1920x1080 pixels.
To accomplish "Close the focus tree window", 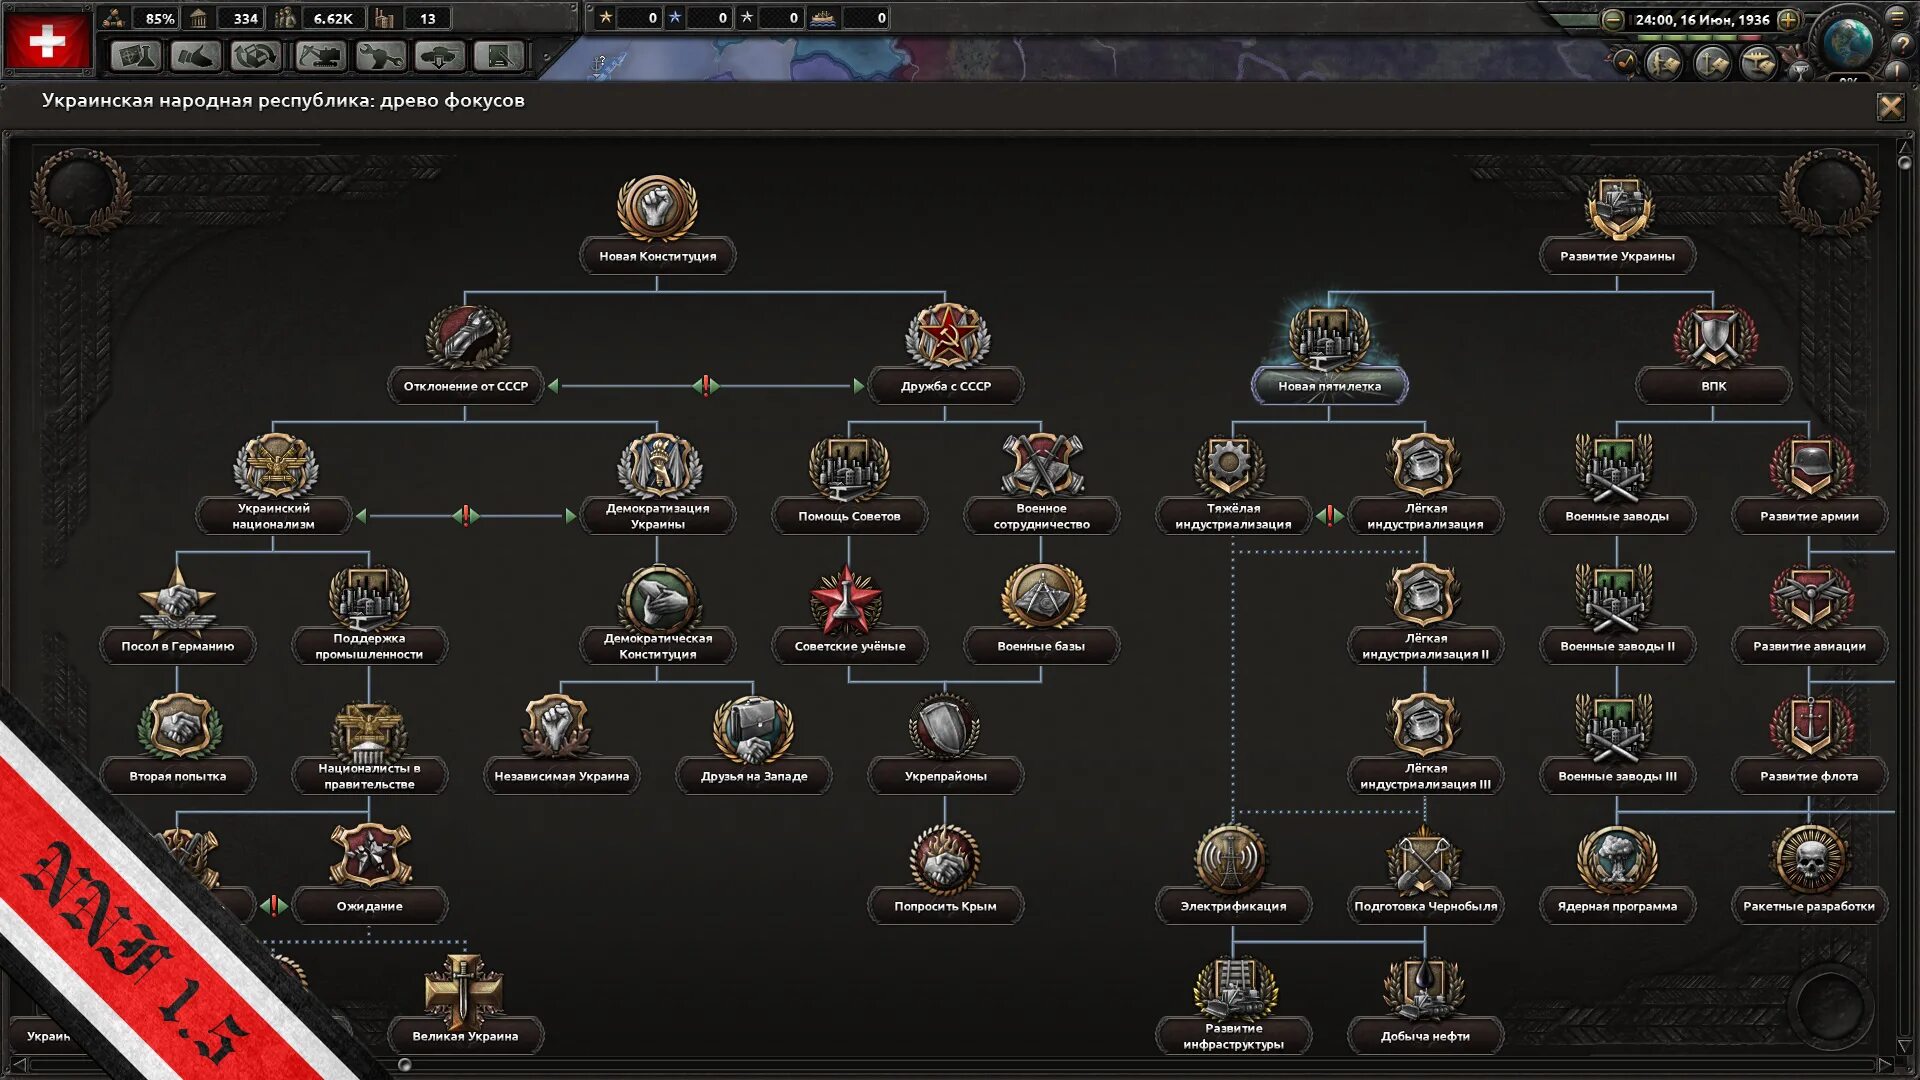I will pos(1890,107).
